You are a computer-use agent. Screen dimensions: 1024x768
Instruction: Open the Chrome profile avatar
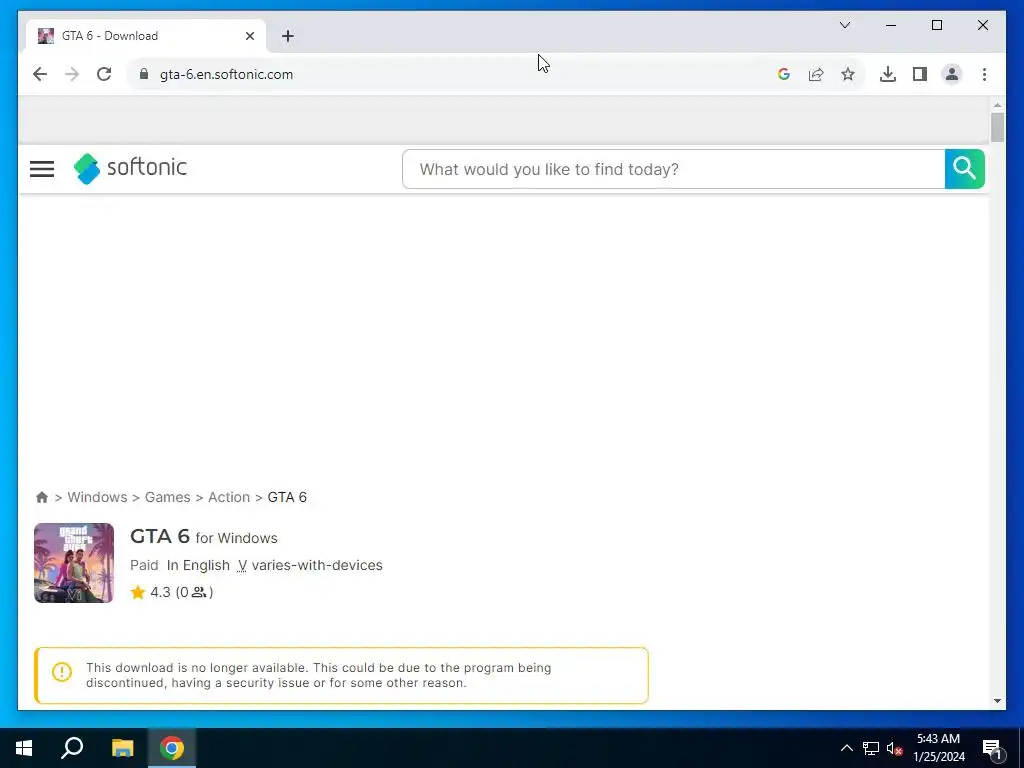coord(952,74)
